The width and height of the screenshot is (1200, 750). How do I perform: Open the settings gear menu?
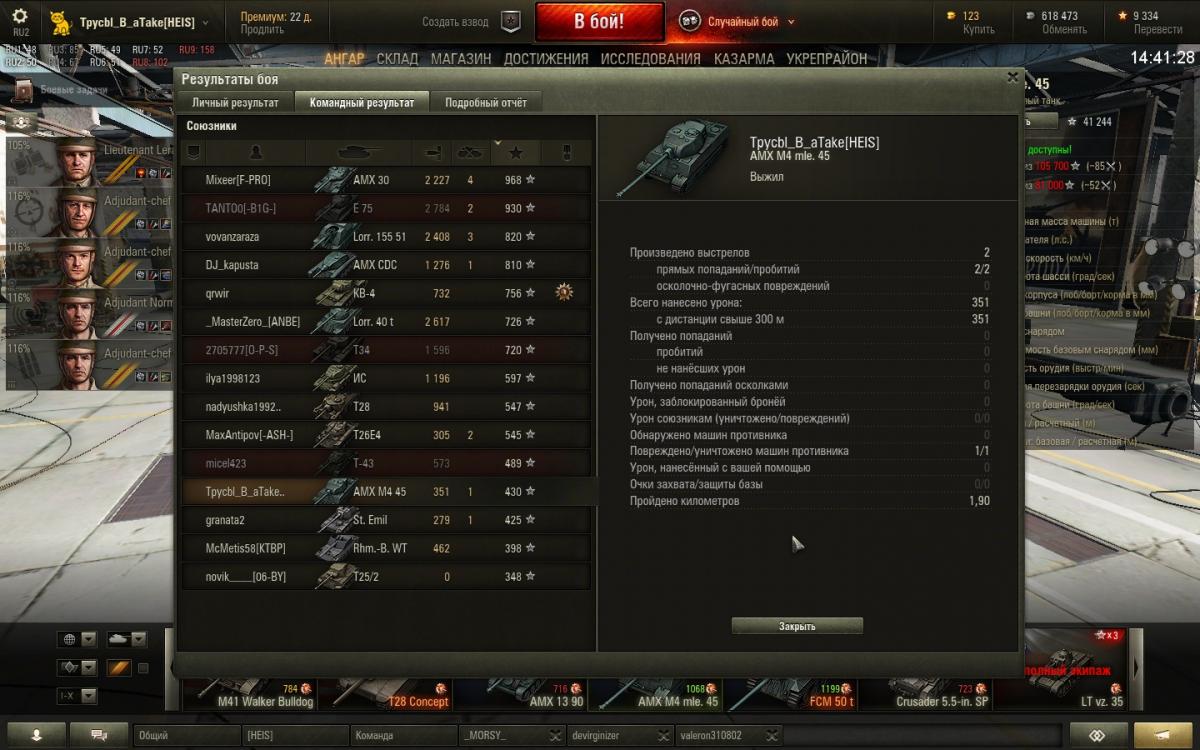click(x=20, y=17)
